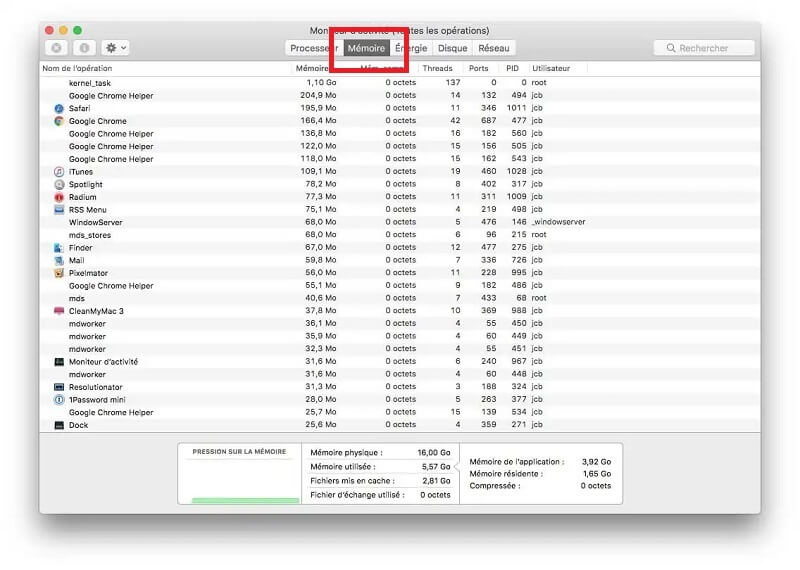The image size is (800, 570).
Task: Click the Compressée 0 octets value
Action: [x=595, y=486]
